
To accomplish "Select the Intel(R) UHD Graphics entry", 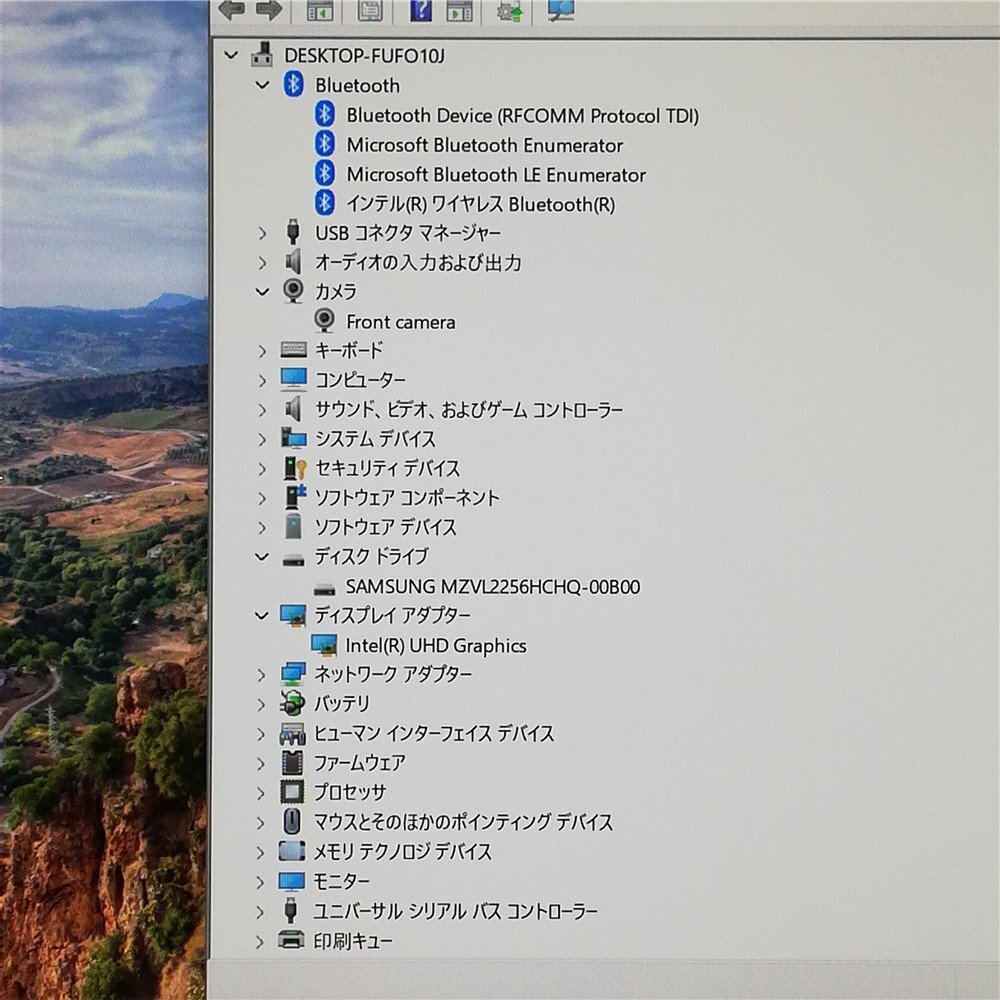I will 436,645.
